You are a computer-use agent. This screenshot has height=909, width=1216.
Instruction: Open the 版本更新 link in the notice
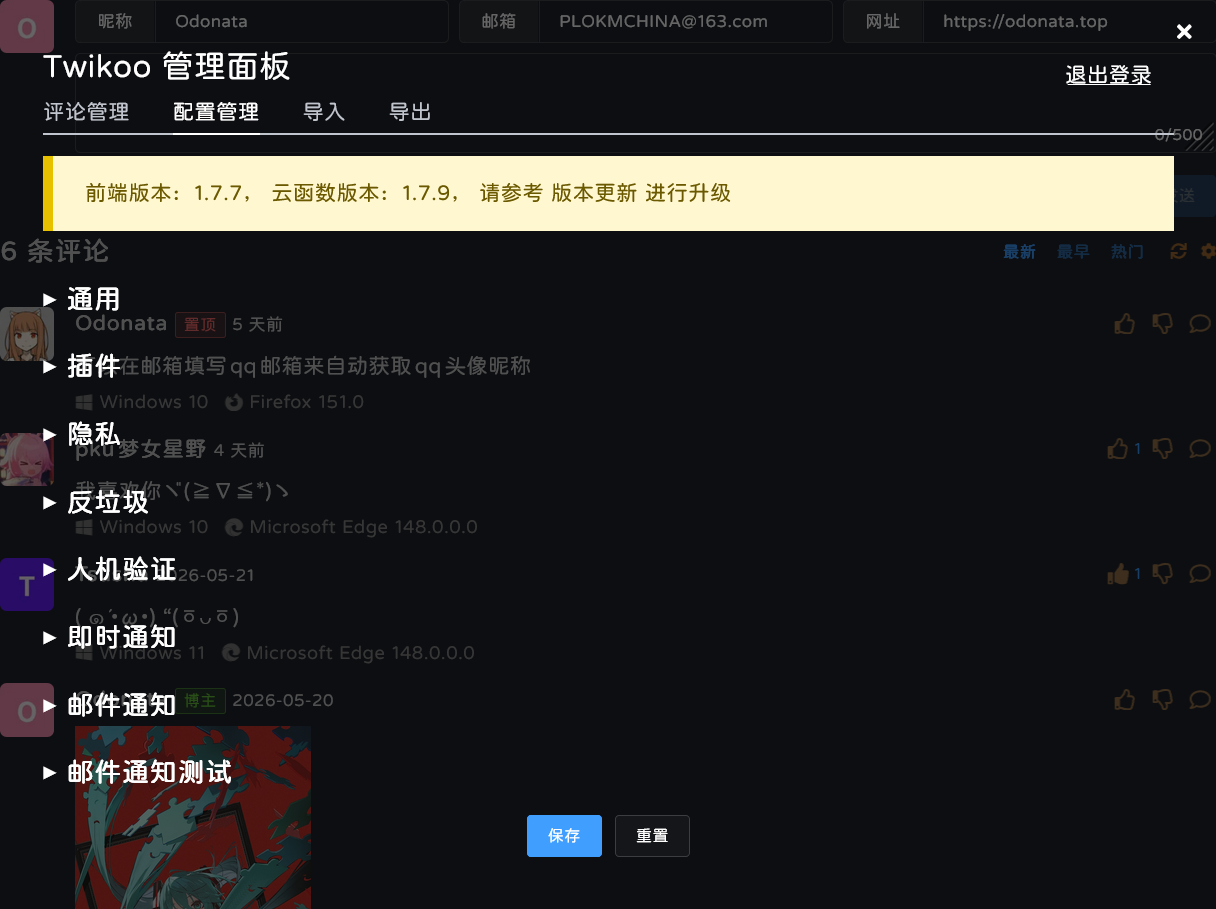pyautogui.click(x=594, y=193)
